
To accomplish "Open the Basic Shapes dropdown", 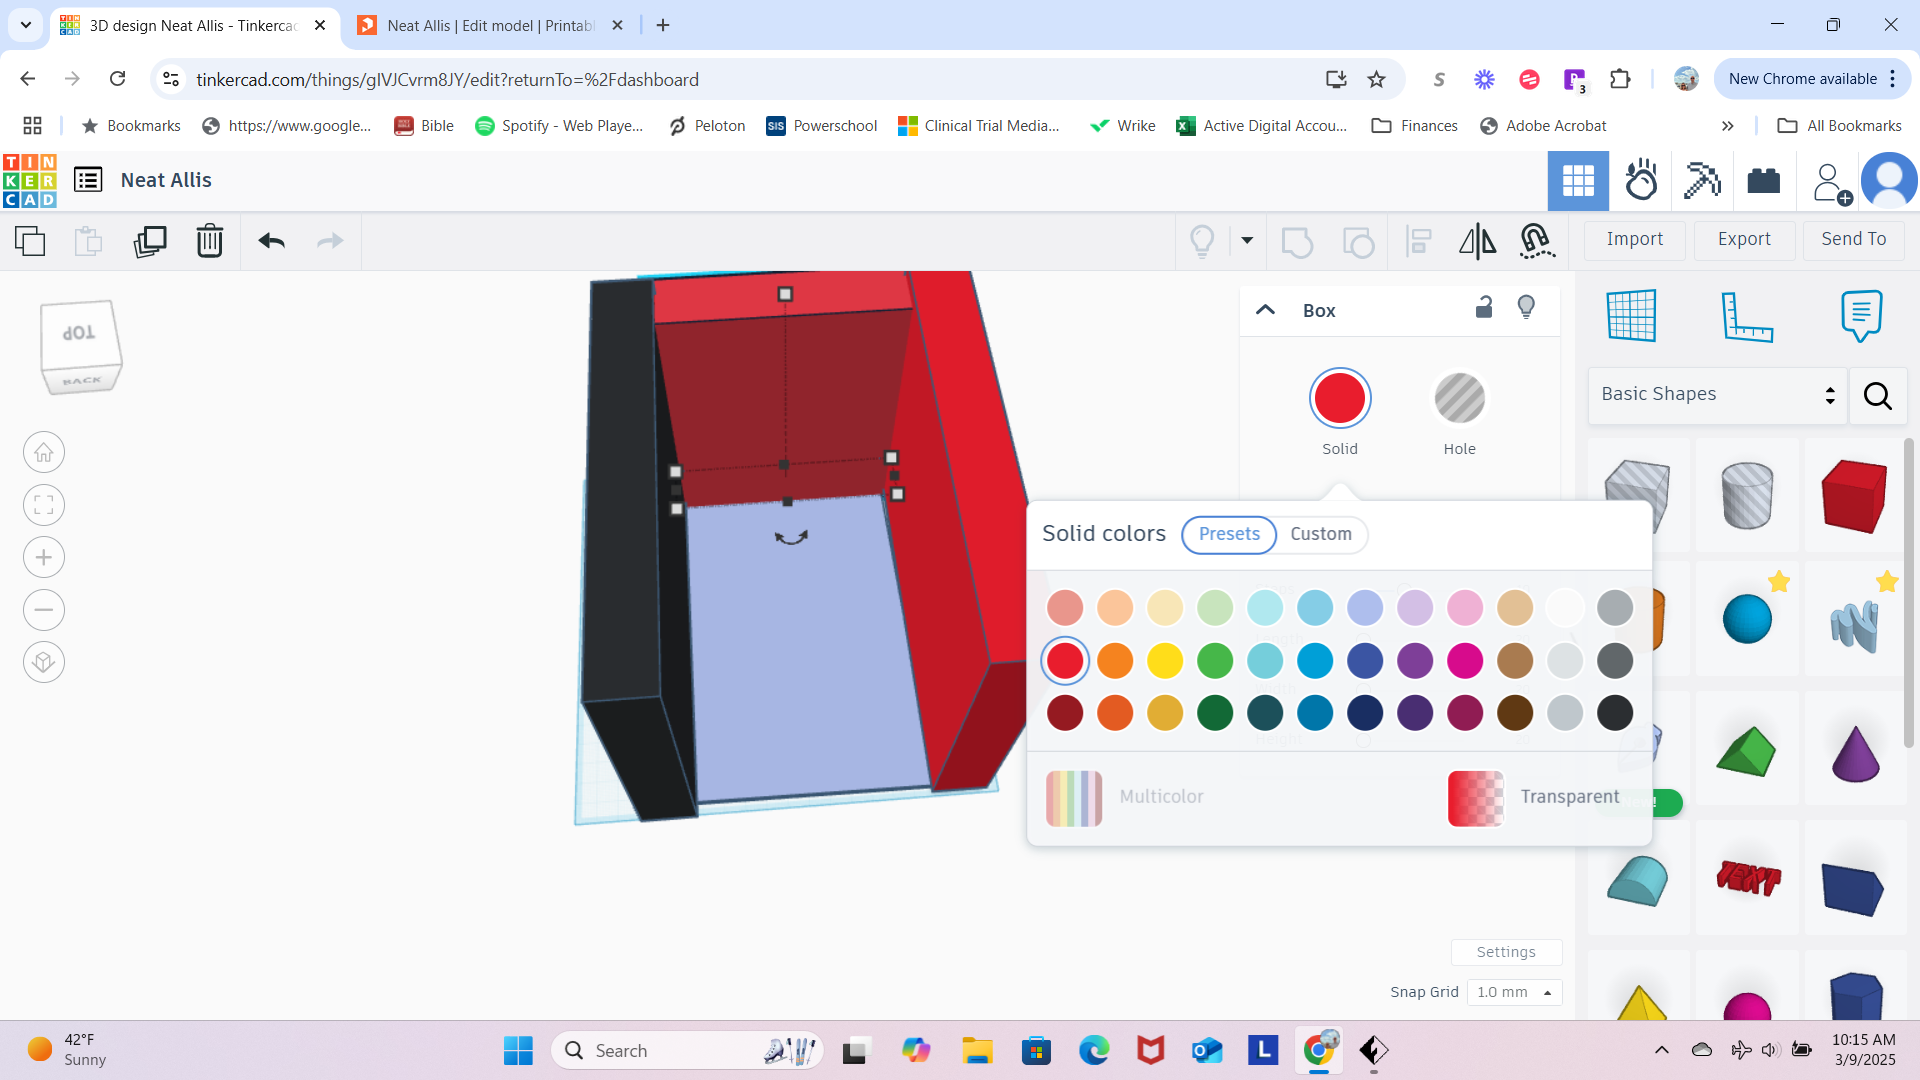I will [1717, 395].
